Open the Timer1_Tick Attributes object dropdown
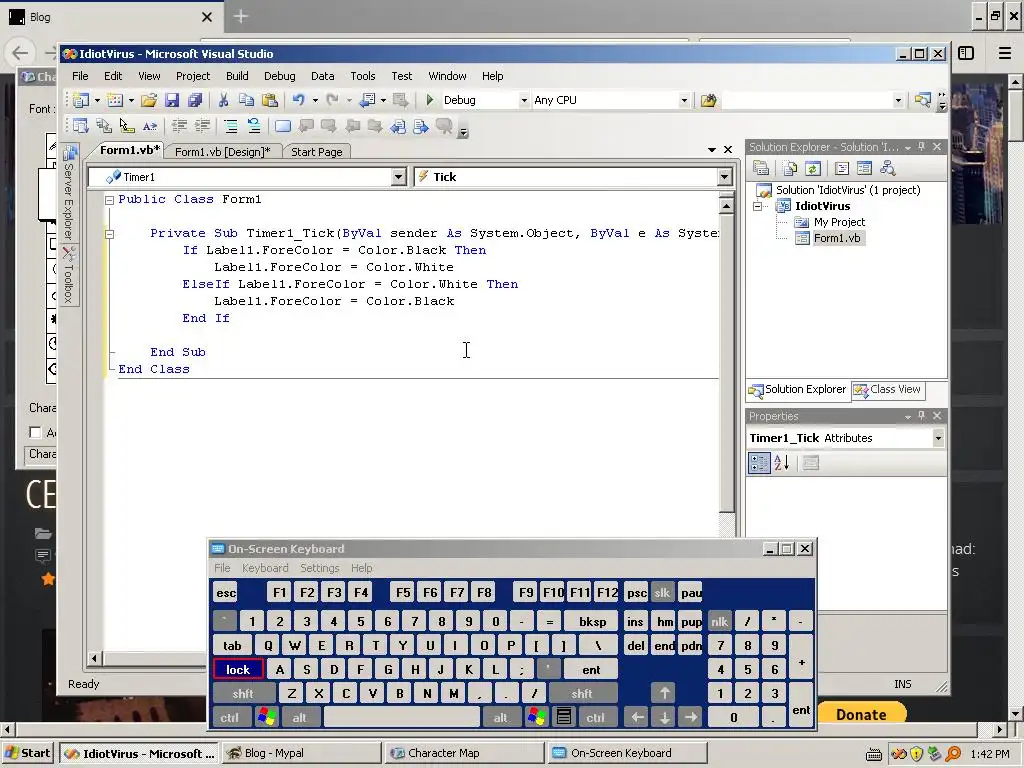 (x=938, y=438)
